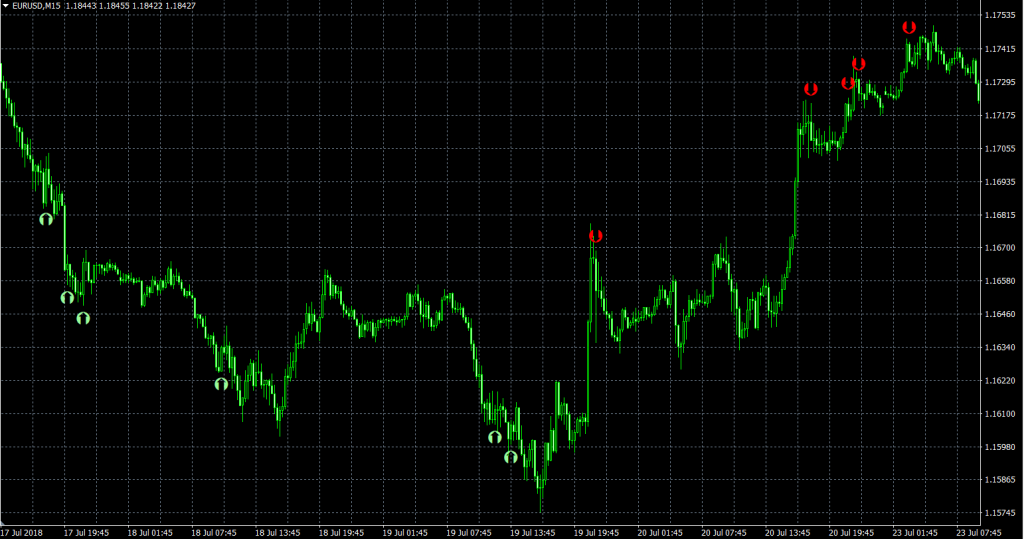Click the 1.16340 price axis label

pyautogui.click(x=1000, y=348)
